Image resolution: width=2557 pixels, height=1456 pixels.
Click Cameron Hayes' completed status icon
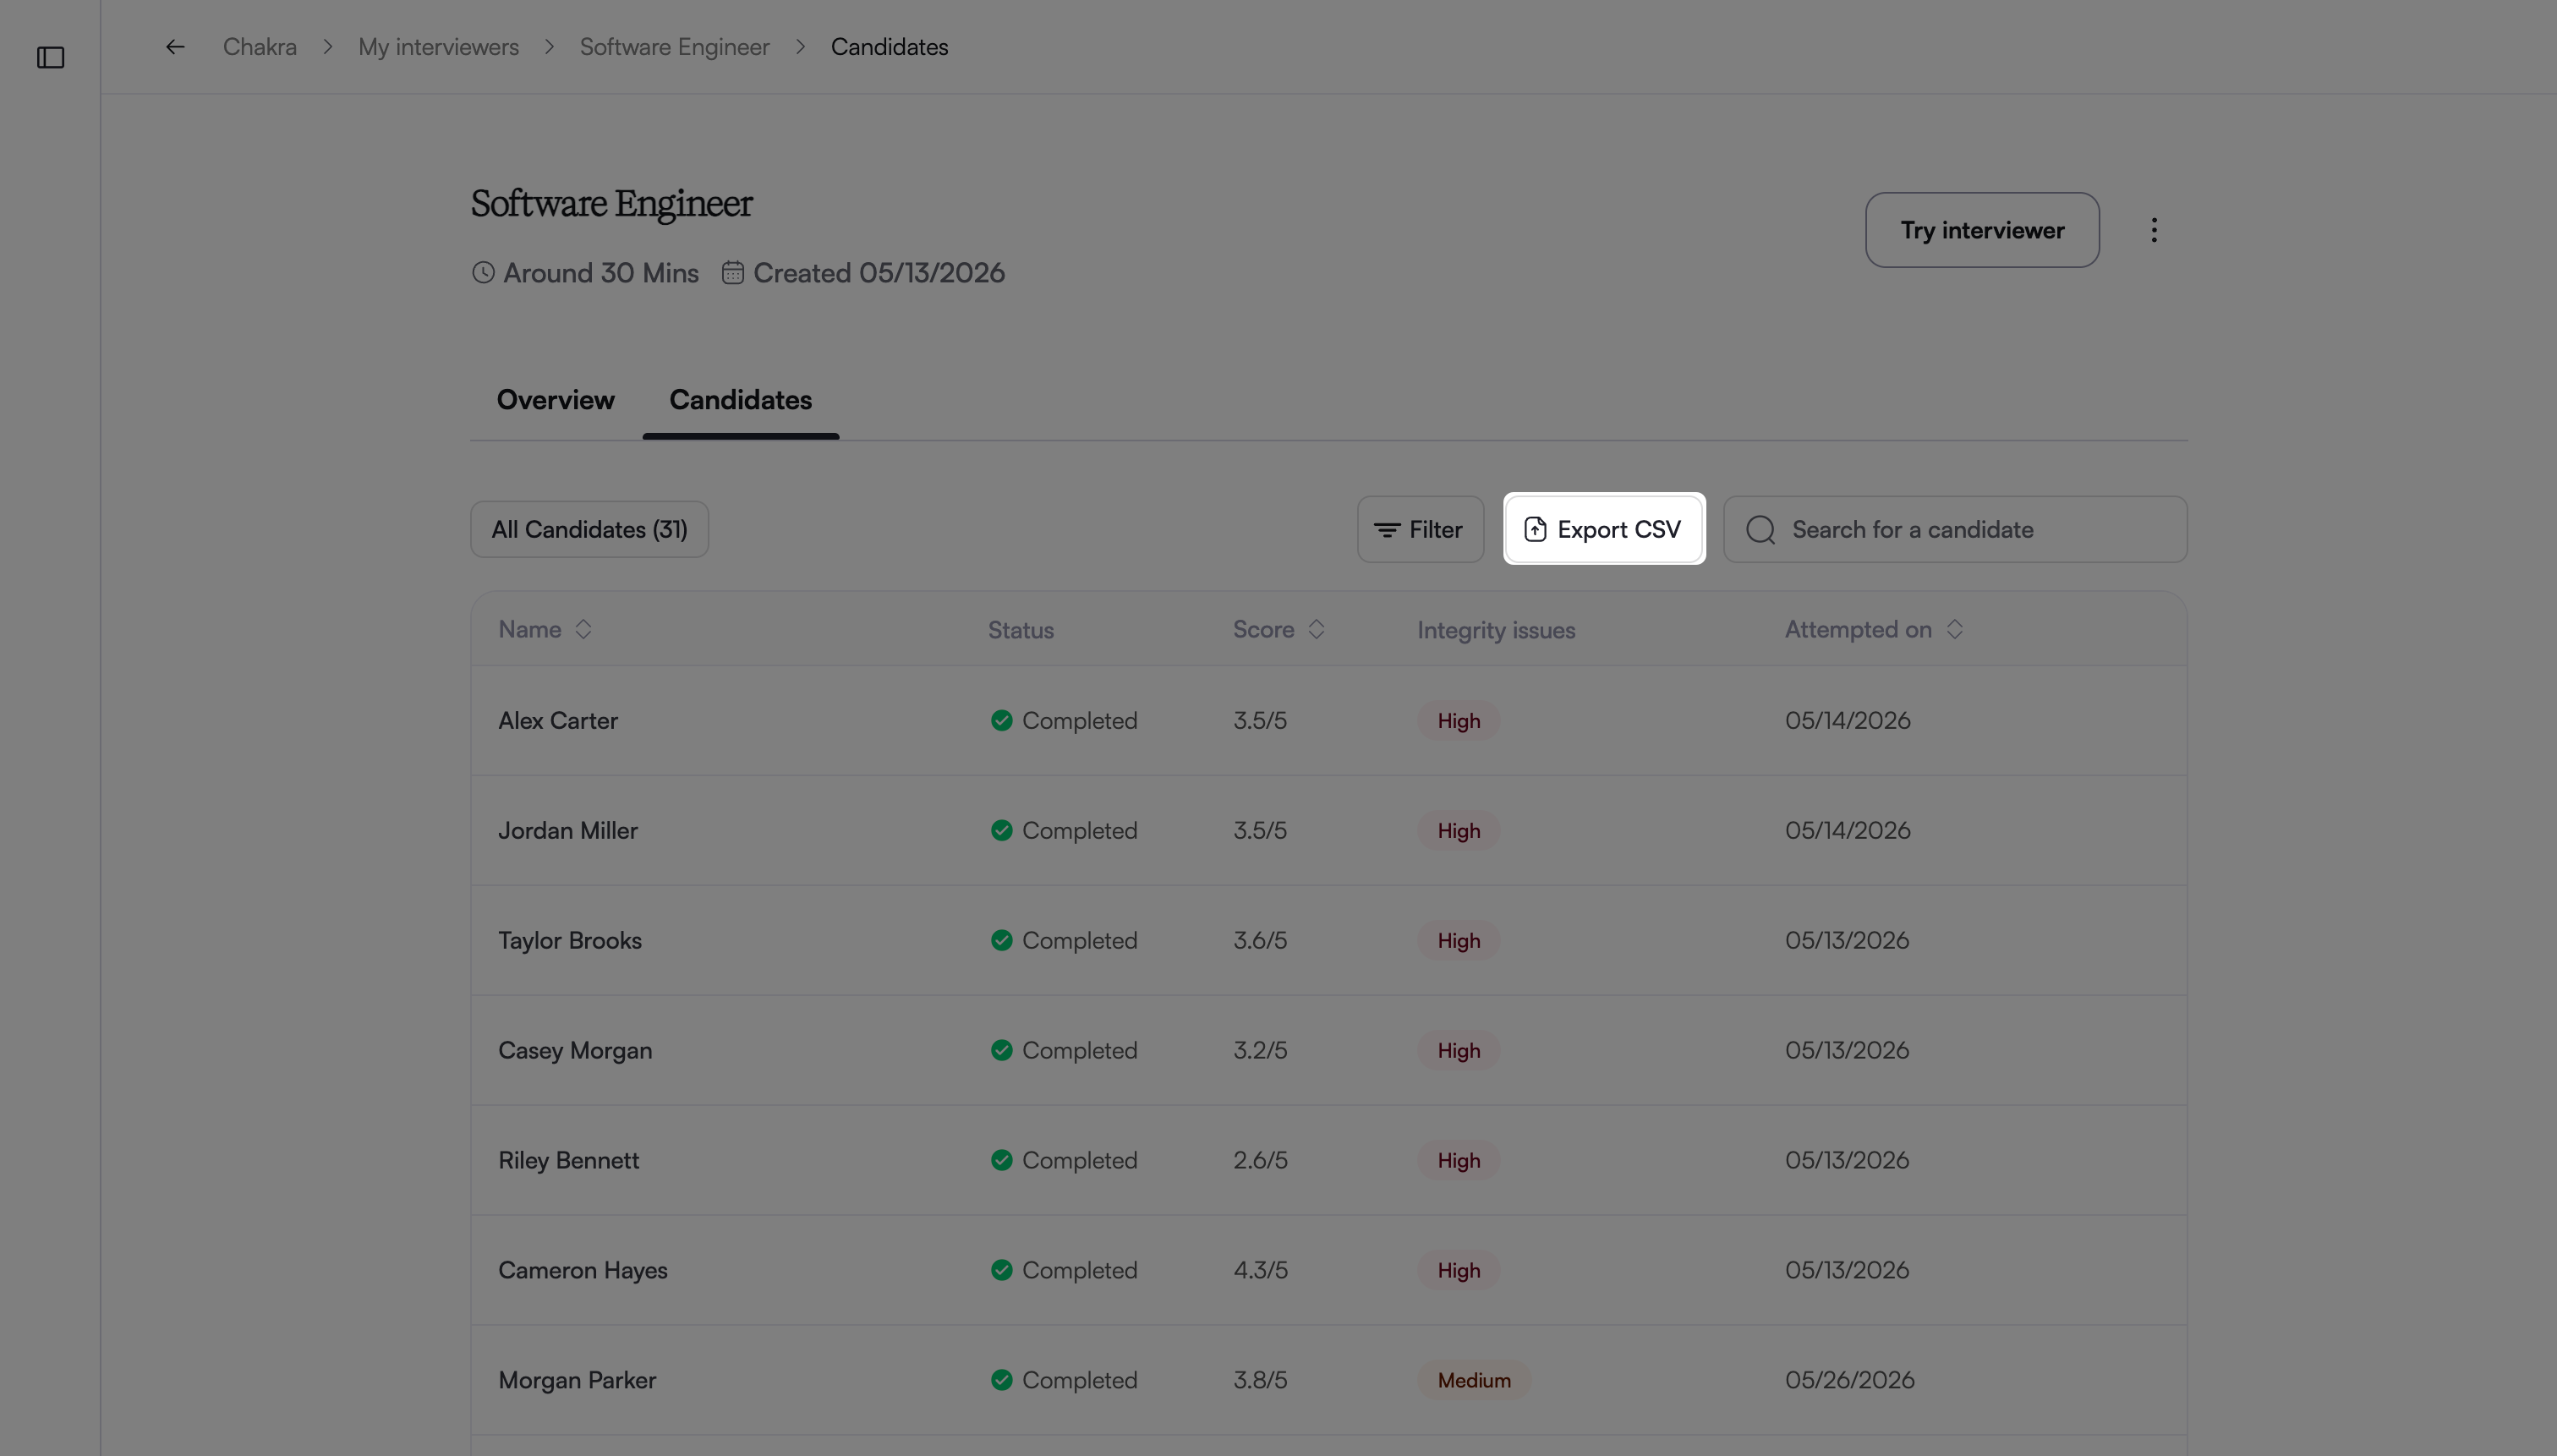pos(1001,1270)
